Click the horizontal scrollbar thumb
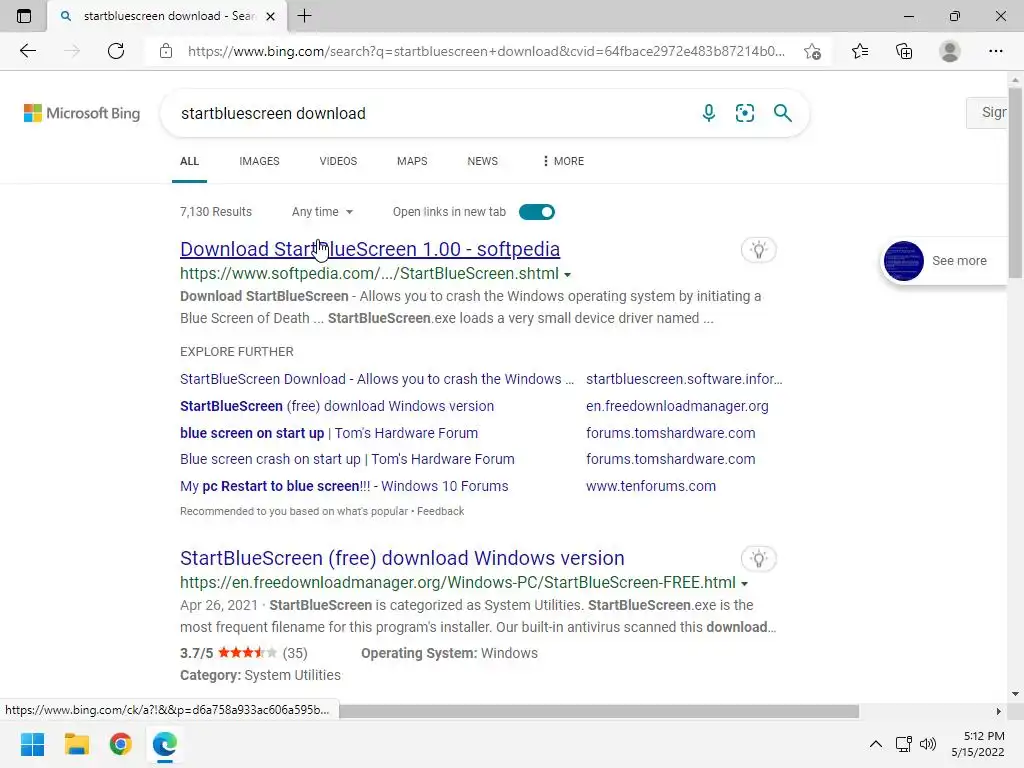 coord(599,711)
